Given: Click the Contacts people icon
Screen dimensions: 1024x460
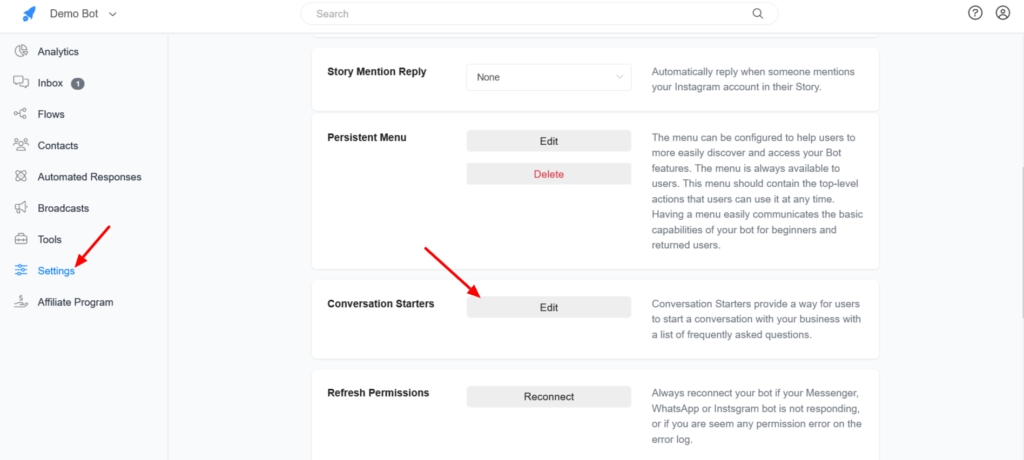Looking at the screenshot, I should pos(21,145).
